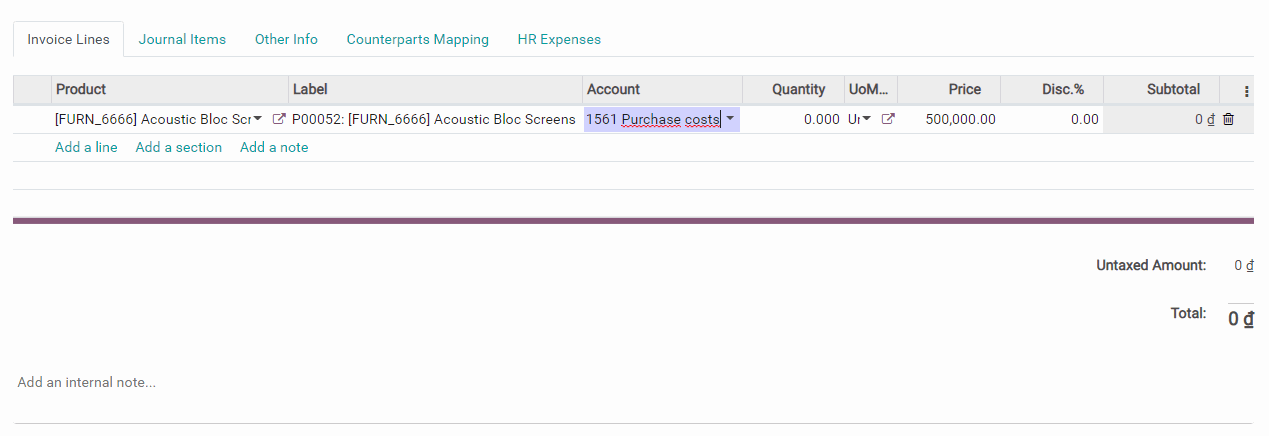
Task: Open the optional columns kebab menu
Action: coord(1246,90)
